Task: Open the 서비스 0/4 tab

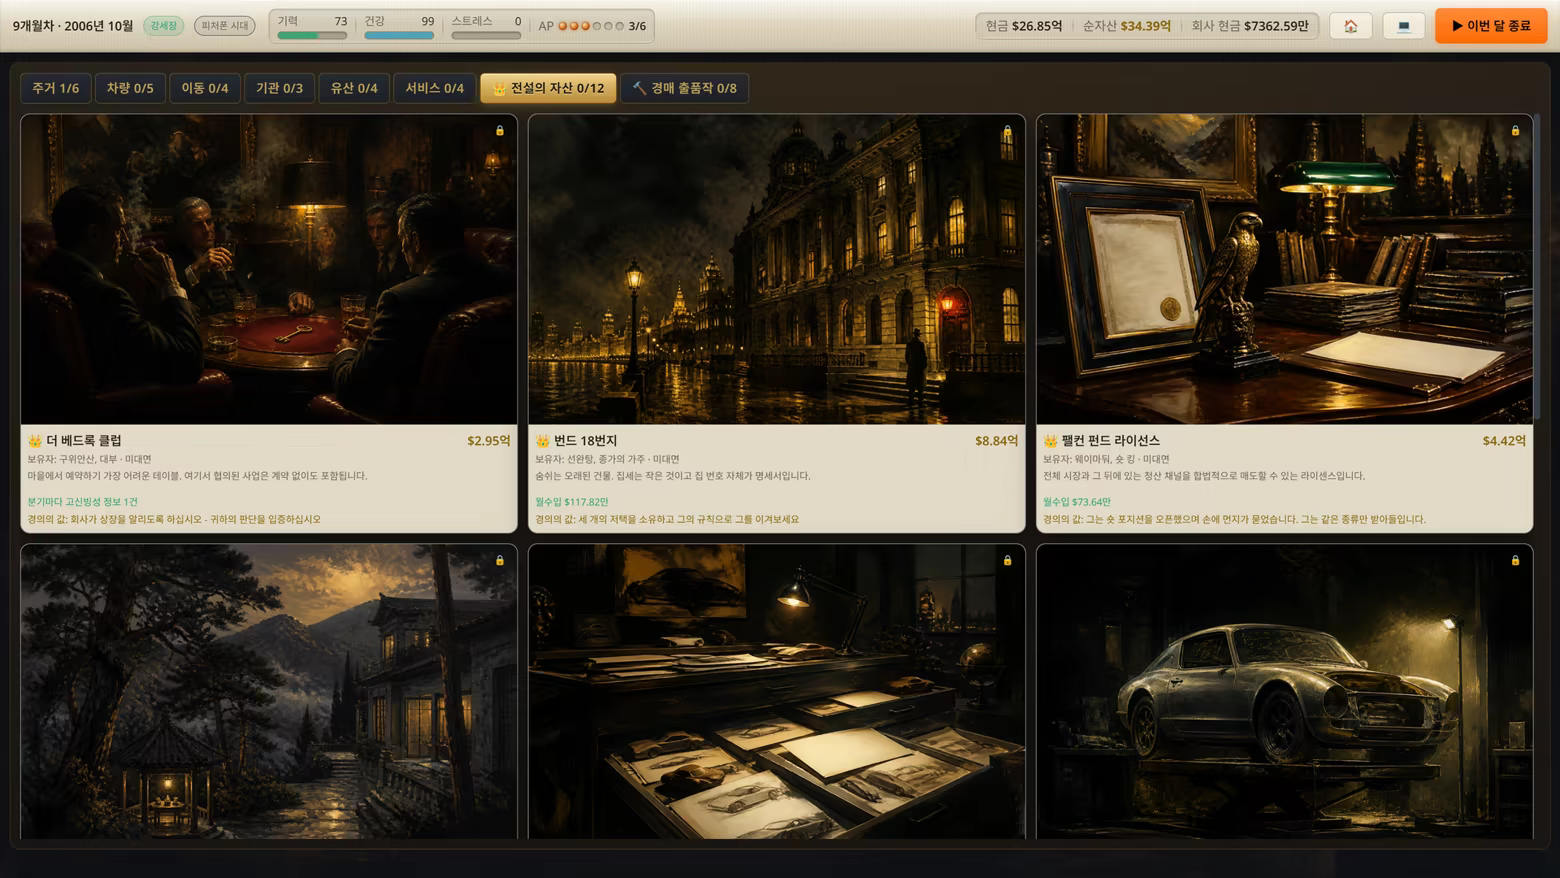Action: (434, 88)
